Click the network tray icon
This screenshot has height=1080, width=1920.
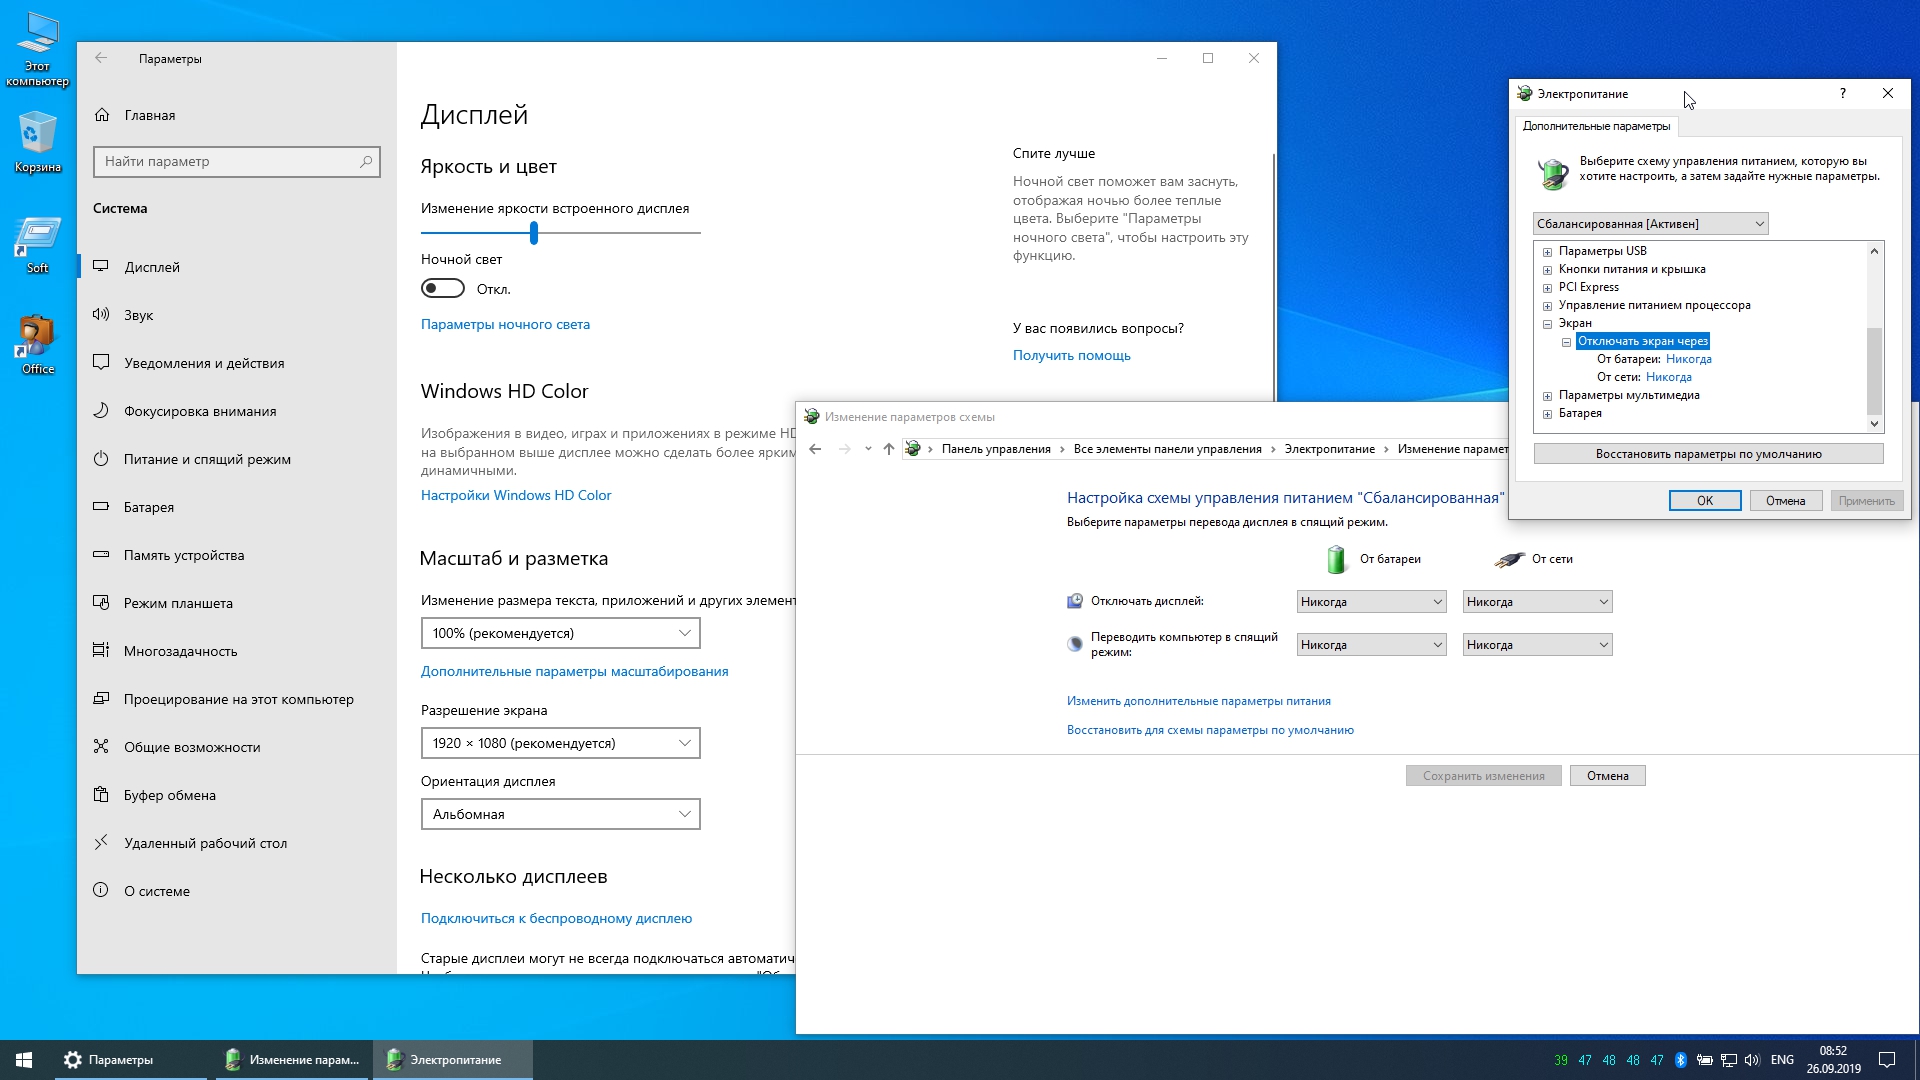pos(1729,1060)
